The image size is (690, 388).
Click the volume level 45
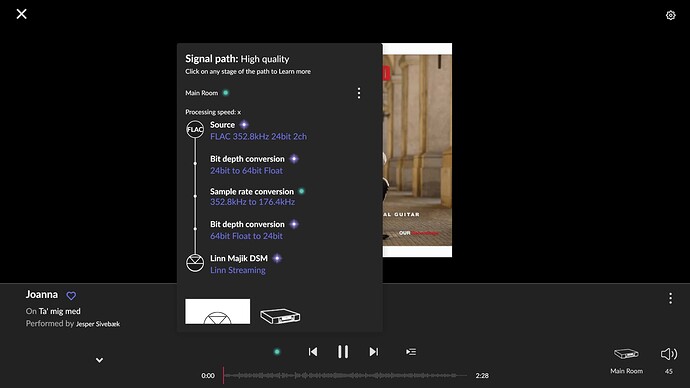(x=668, y=371)
